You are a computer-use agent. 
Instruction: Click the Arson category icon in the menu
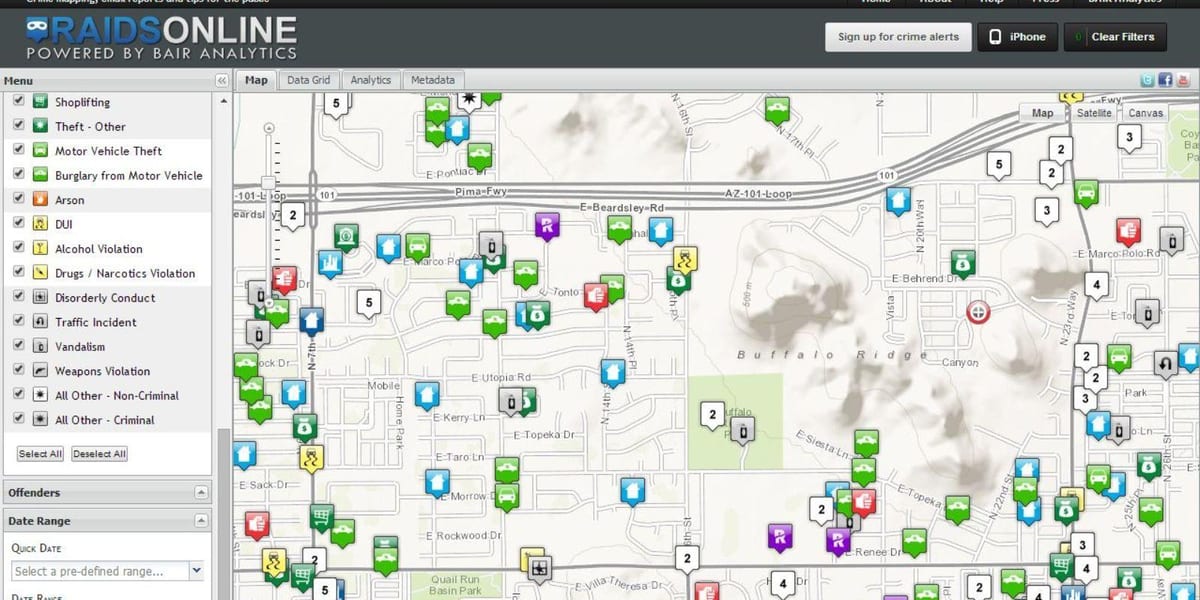(x=40, y=199)
